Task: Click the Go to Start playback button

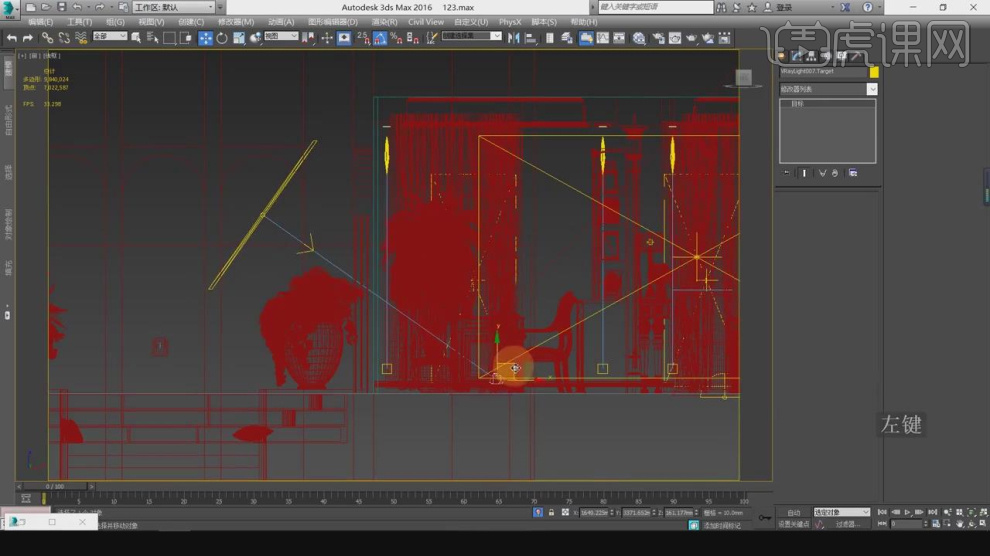Action: pos(883,512)
